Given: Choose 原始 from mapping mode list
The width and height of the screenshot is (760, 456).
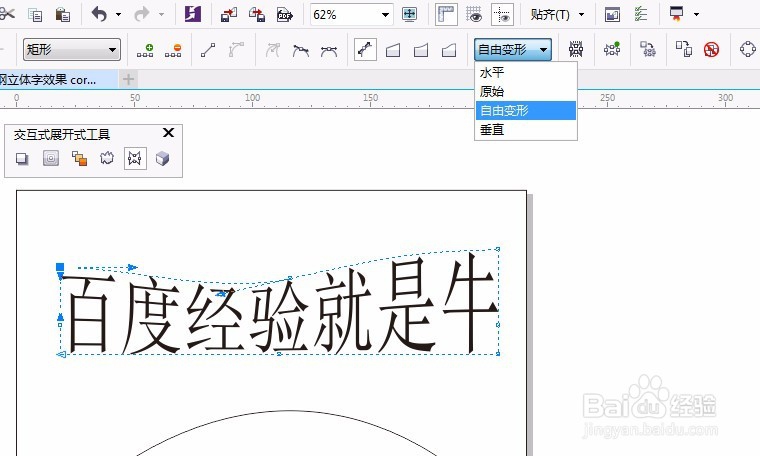Looking at the screenshot, I should tap(526, 92).
